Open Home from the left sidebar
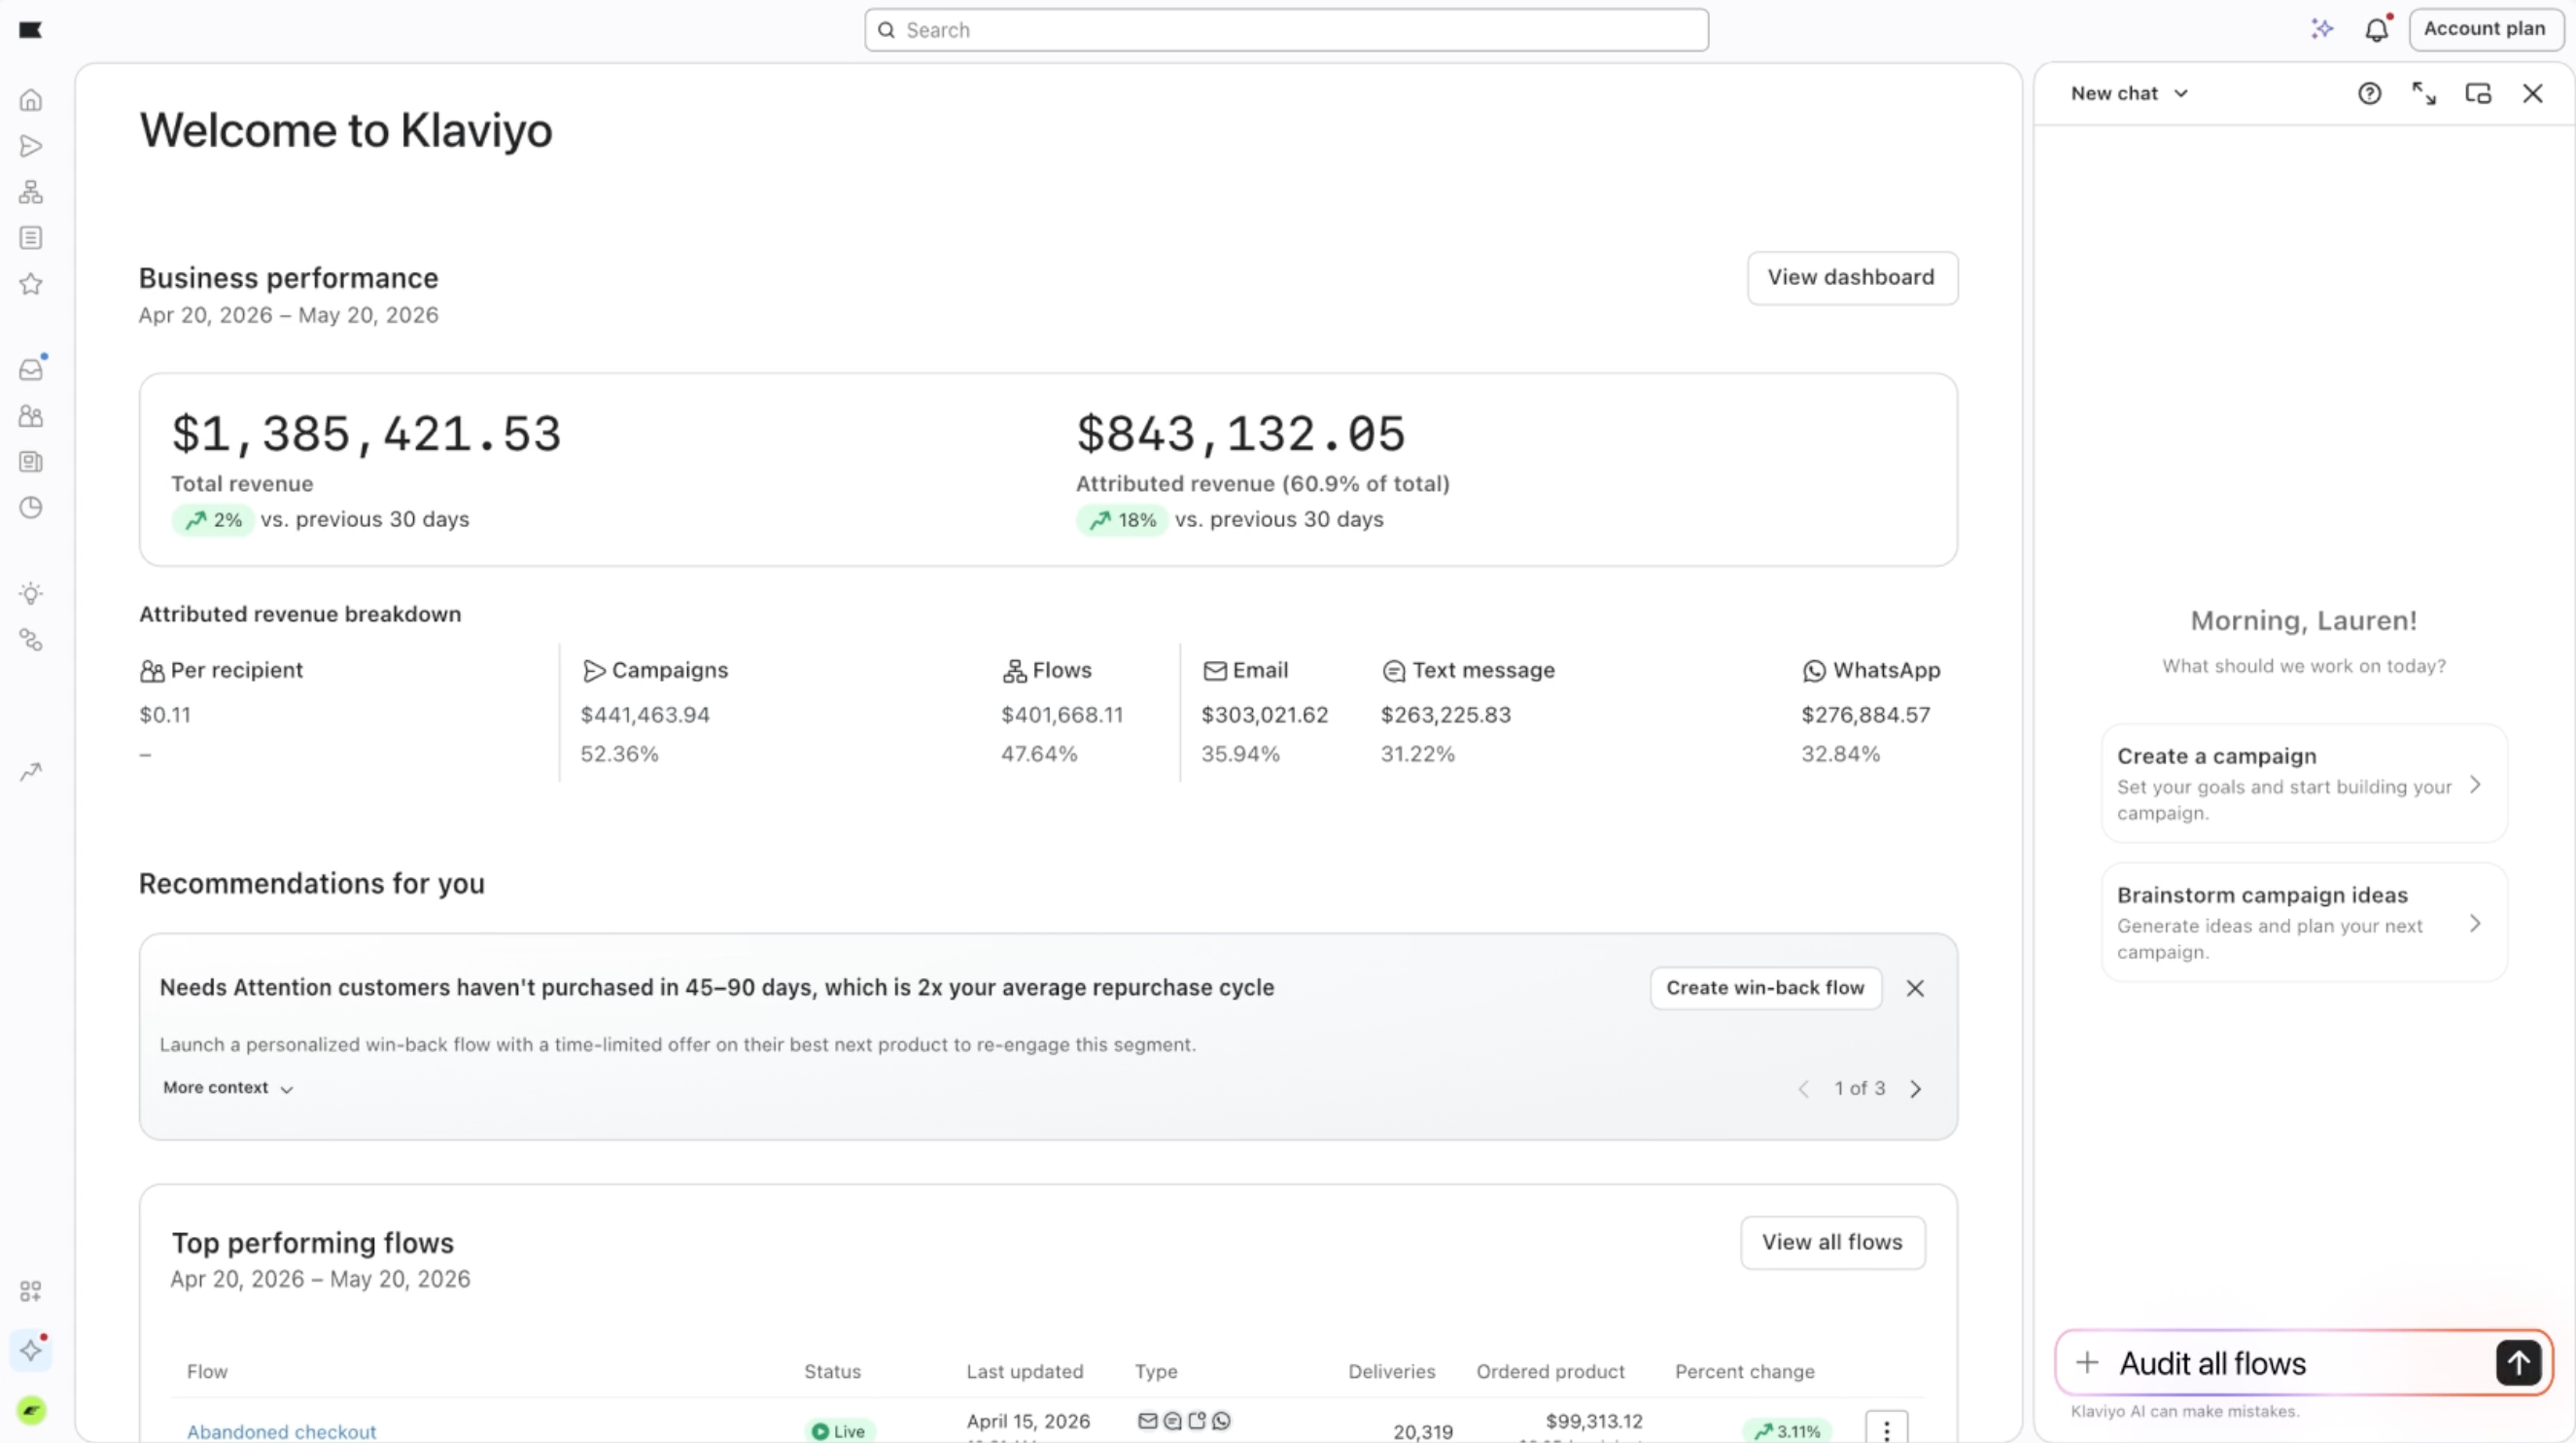The image size is (2576, 1443). pos(31,100)
